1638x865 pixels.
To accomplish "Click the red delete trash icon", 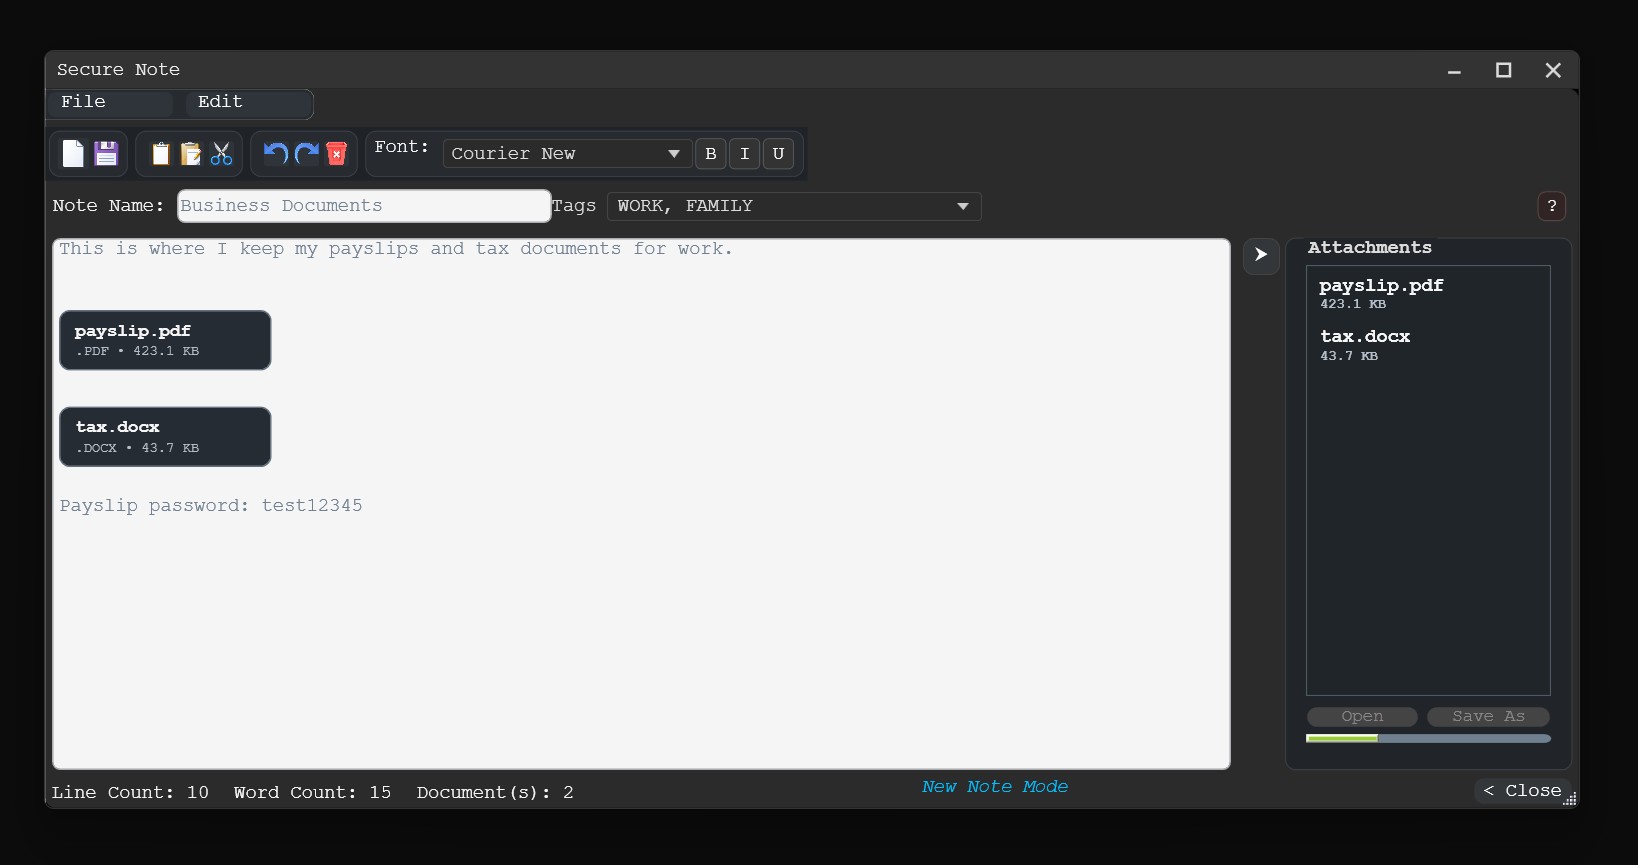I will [337, 153].
